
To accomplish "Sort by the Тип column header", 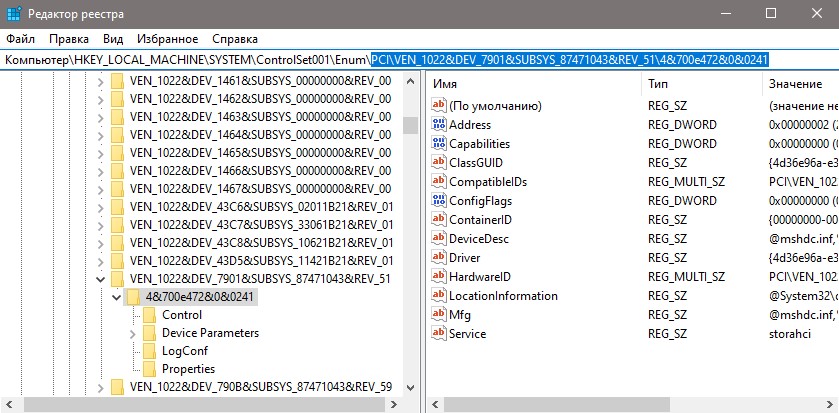I will tap(701, 84).
